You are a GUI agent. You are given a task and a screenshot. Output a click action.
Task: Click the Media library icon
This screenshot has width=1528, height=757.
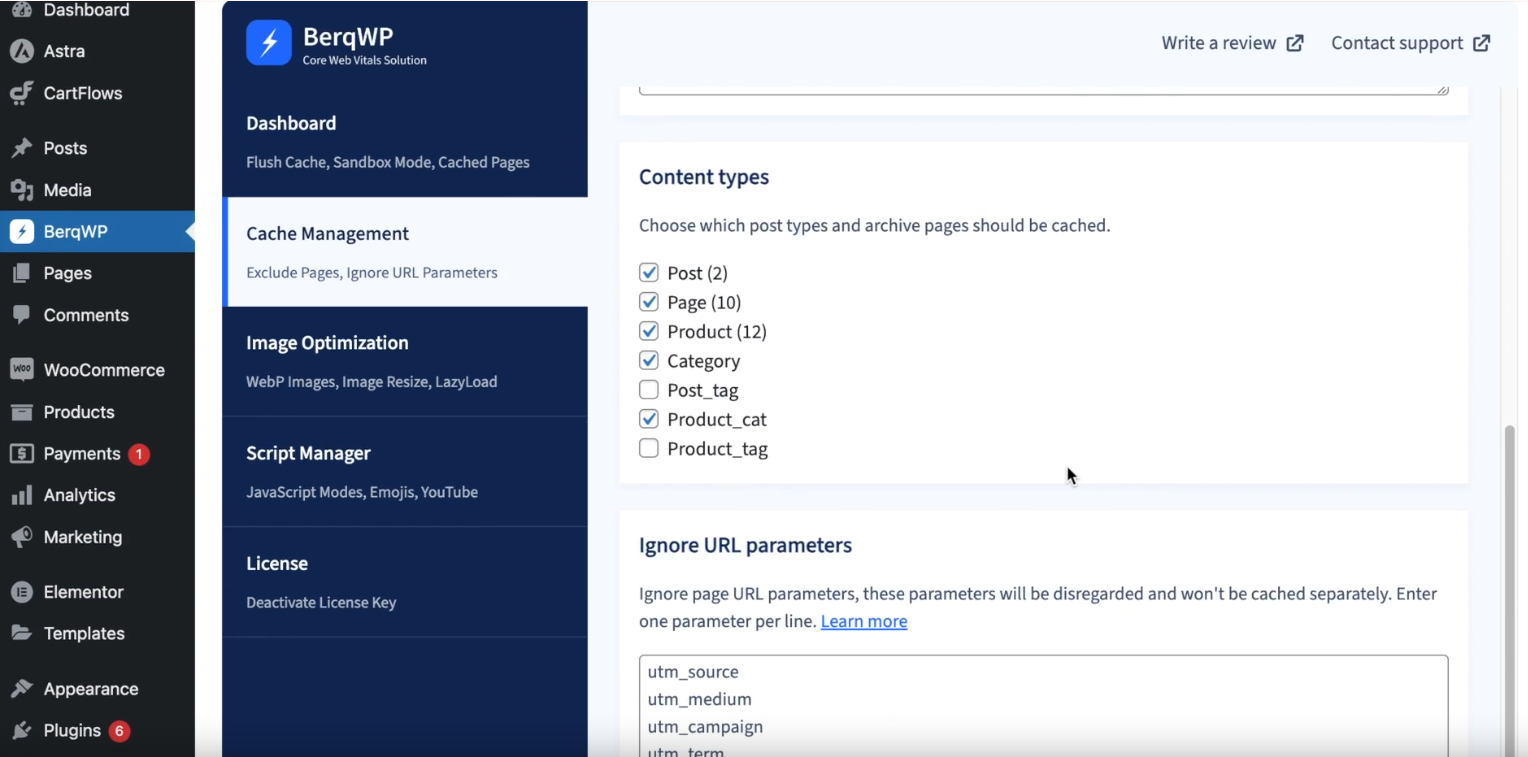(x=21, y=190)
